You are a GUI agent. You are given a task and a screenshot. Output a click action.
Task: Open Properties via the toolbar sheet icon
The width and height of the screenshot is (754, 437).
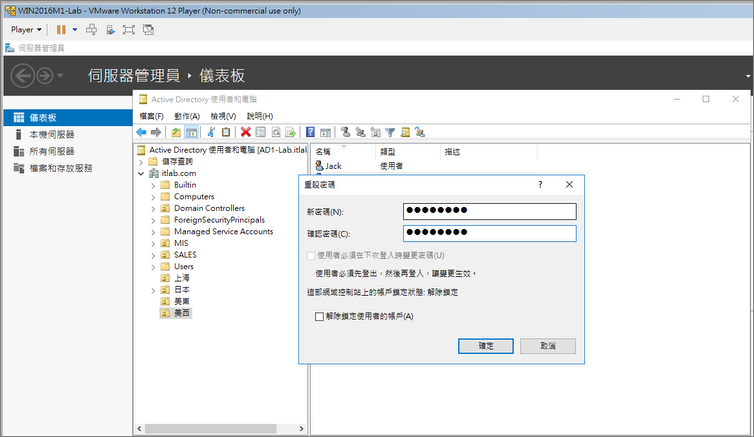261,132
